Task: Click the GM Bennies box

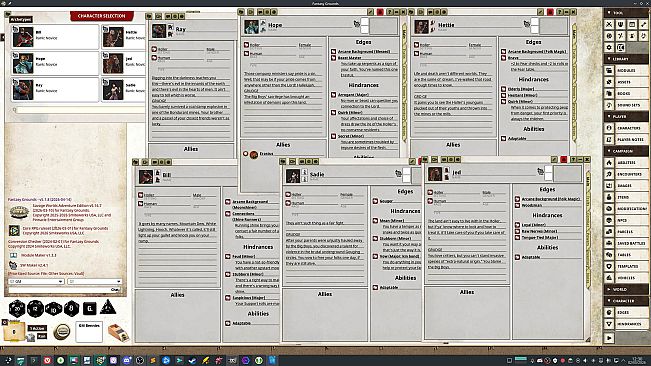Action: point(89,332)
